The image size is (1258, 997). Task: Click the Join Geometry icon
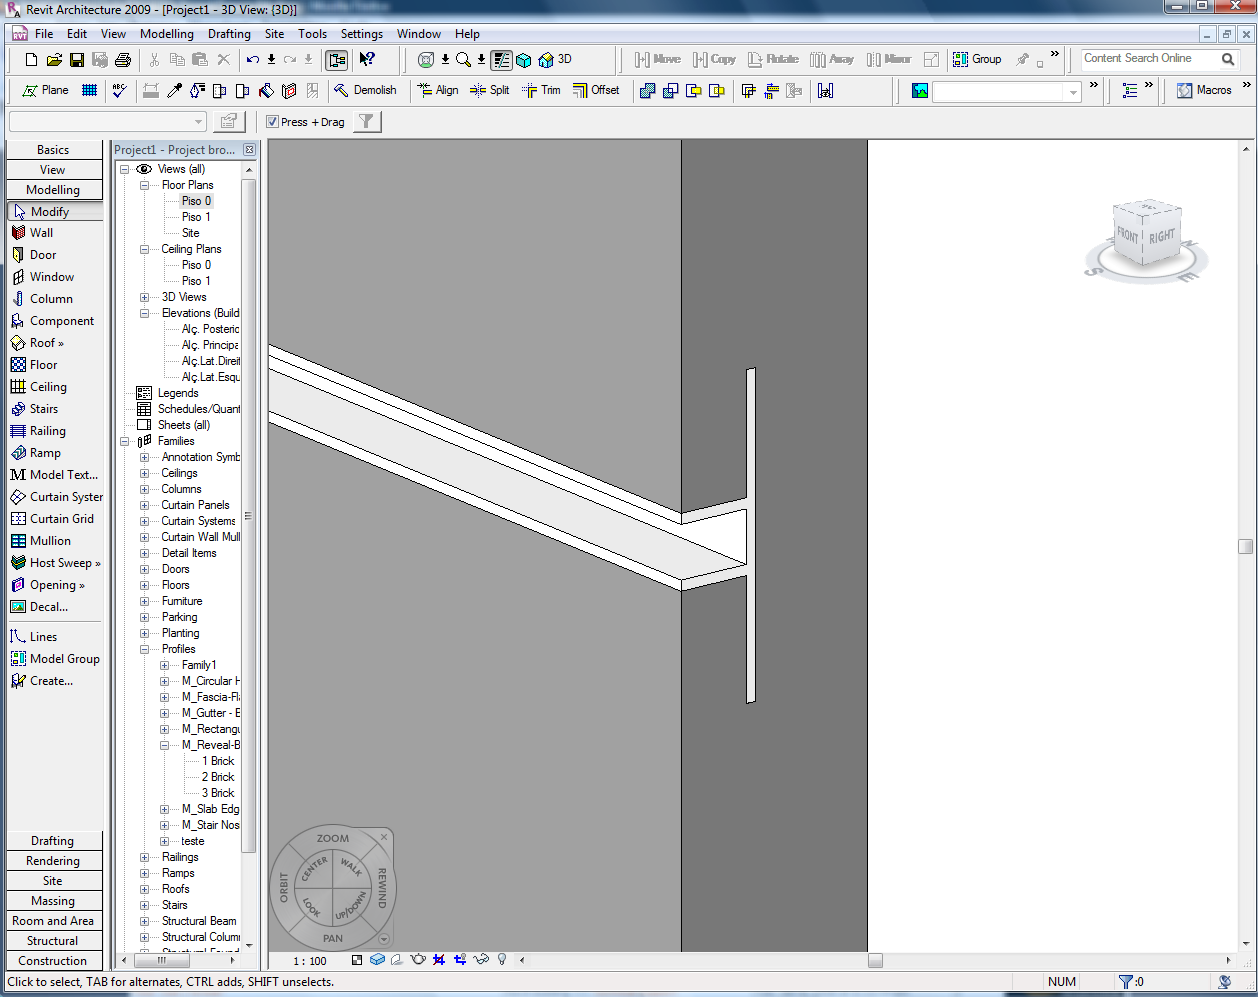647,91
